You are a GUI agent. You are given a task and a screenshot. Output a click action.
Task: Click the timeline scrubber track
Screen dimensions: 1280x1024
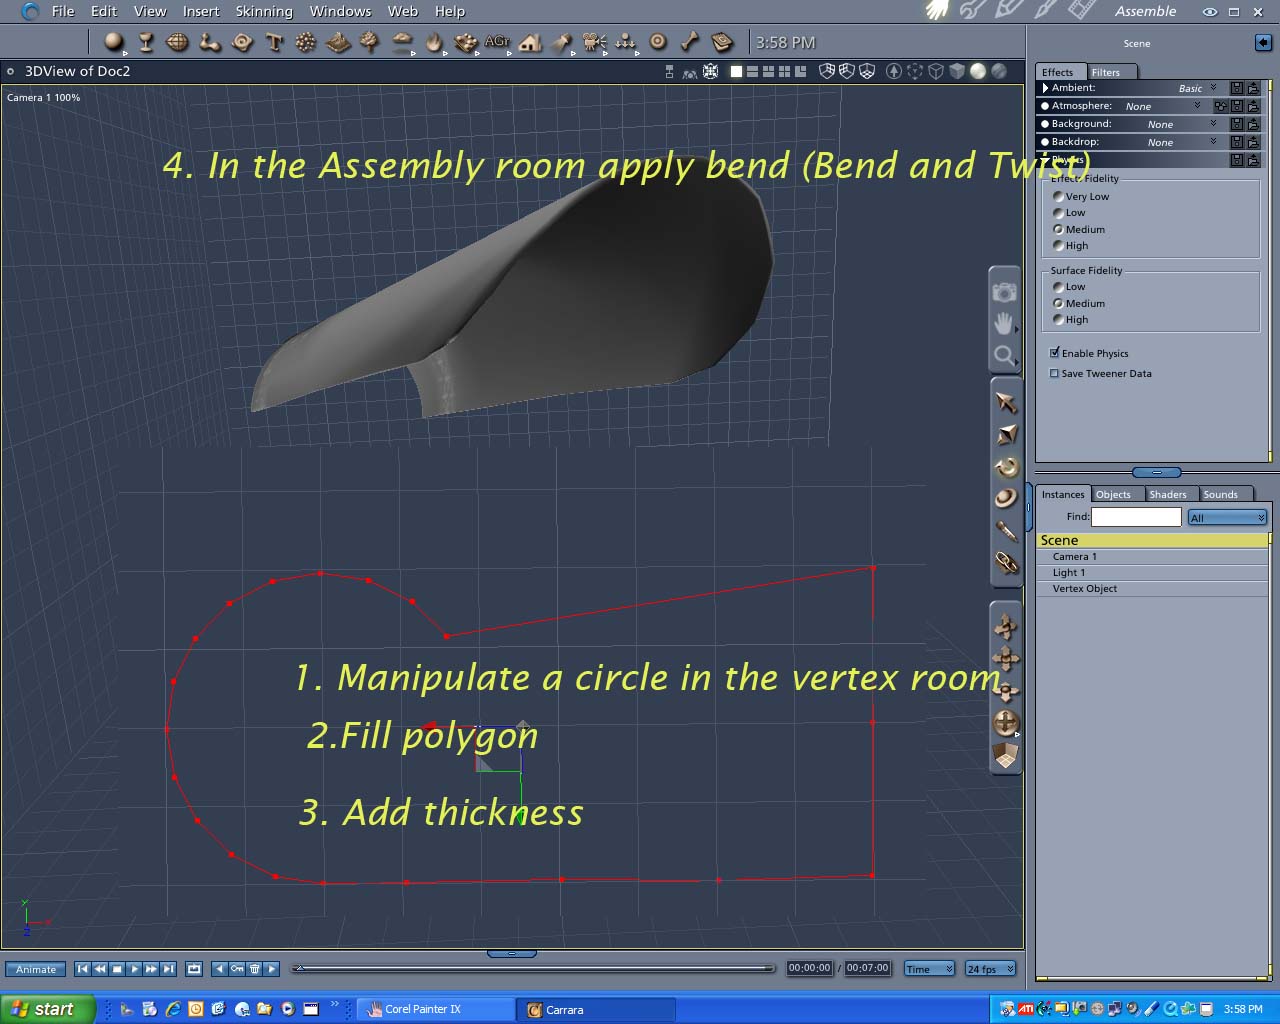535,968
